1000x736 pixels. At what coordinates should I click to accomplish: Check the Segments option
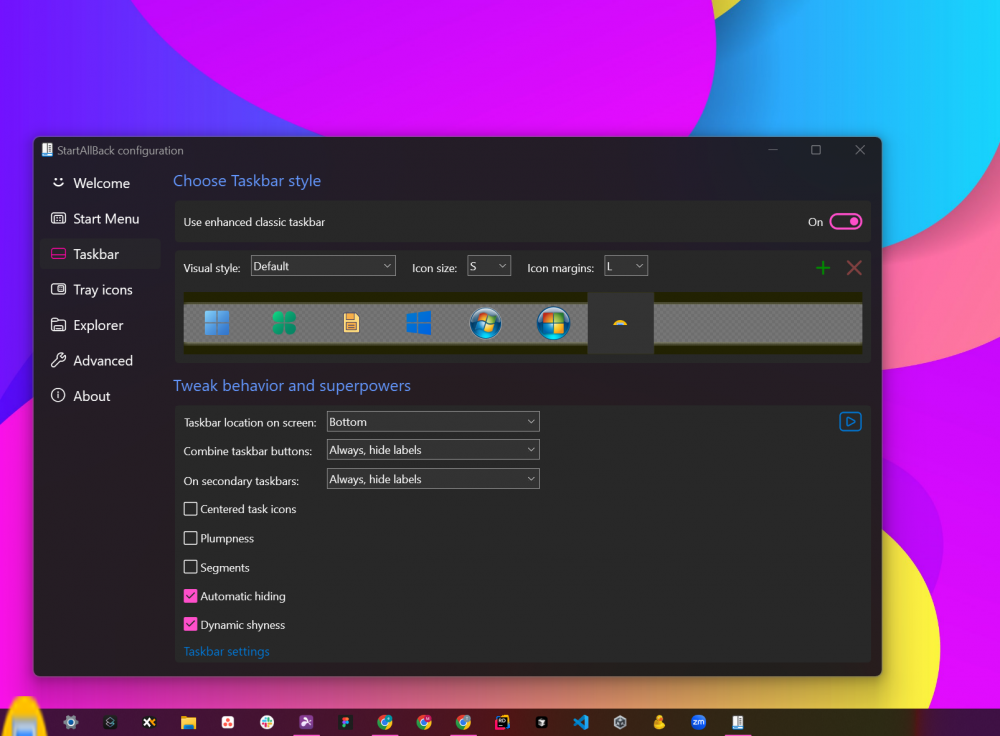point(191,567)
